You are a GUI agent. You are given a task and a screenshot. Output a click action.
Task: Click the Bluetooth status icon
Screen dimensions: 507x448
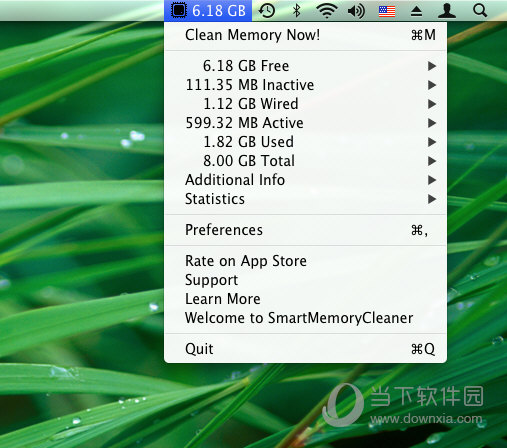297,11
